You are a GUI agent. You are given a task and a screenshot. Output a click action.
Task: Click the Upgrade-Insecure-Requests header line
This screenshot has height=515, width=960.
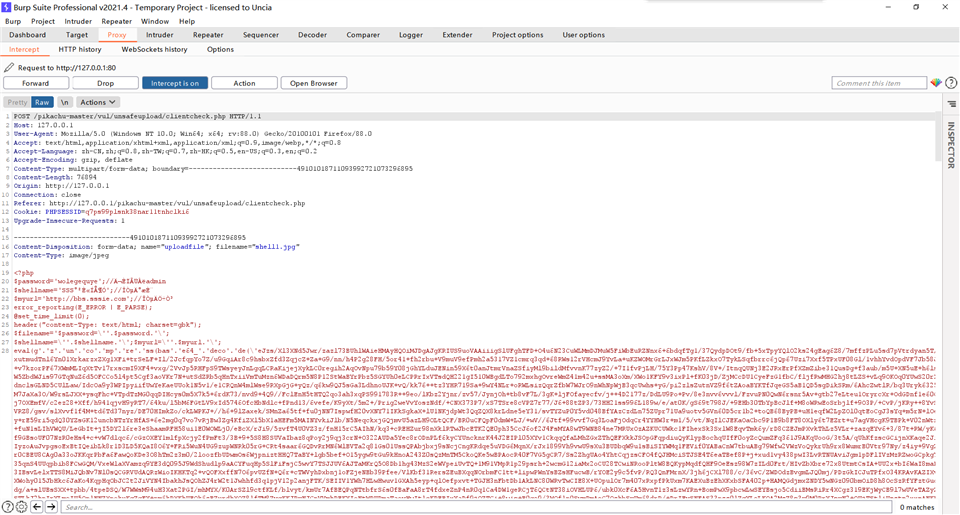(x=69, y=220)
